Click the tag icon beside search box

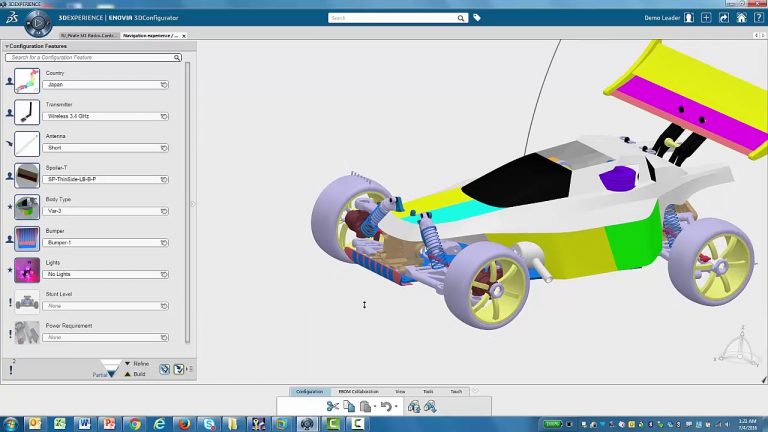(x=477, y=18)
